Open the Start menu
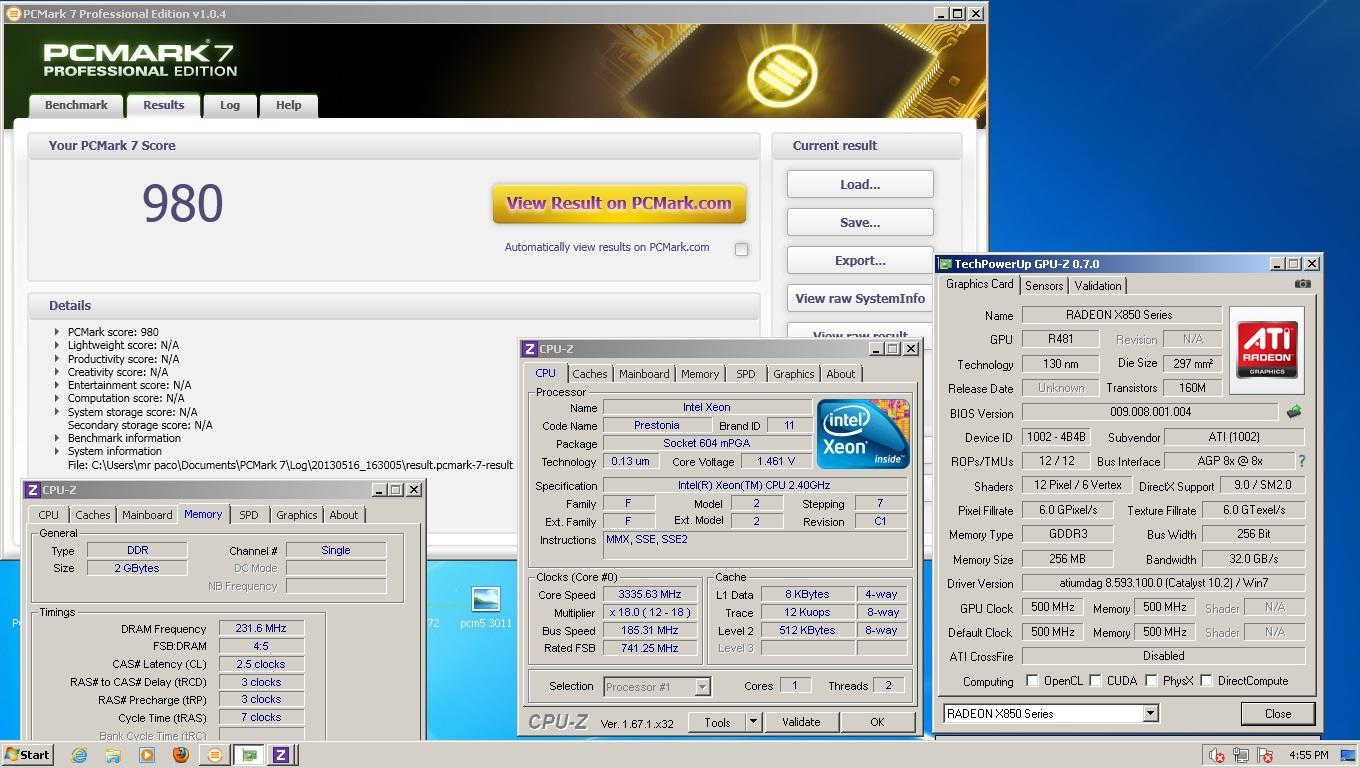This screenshot has width=1360, height=768. click(x=28, y=755)
